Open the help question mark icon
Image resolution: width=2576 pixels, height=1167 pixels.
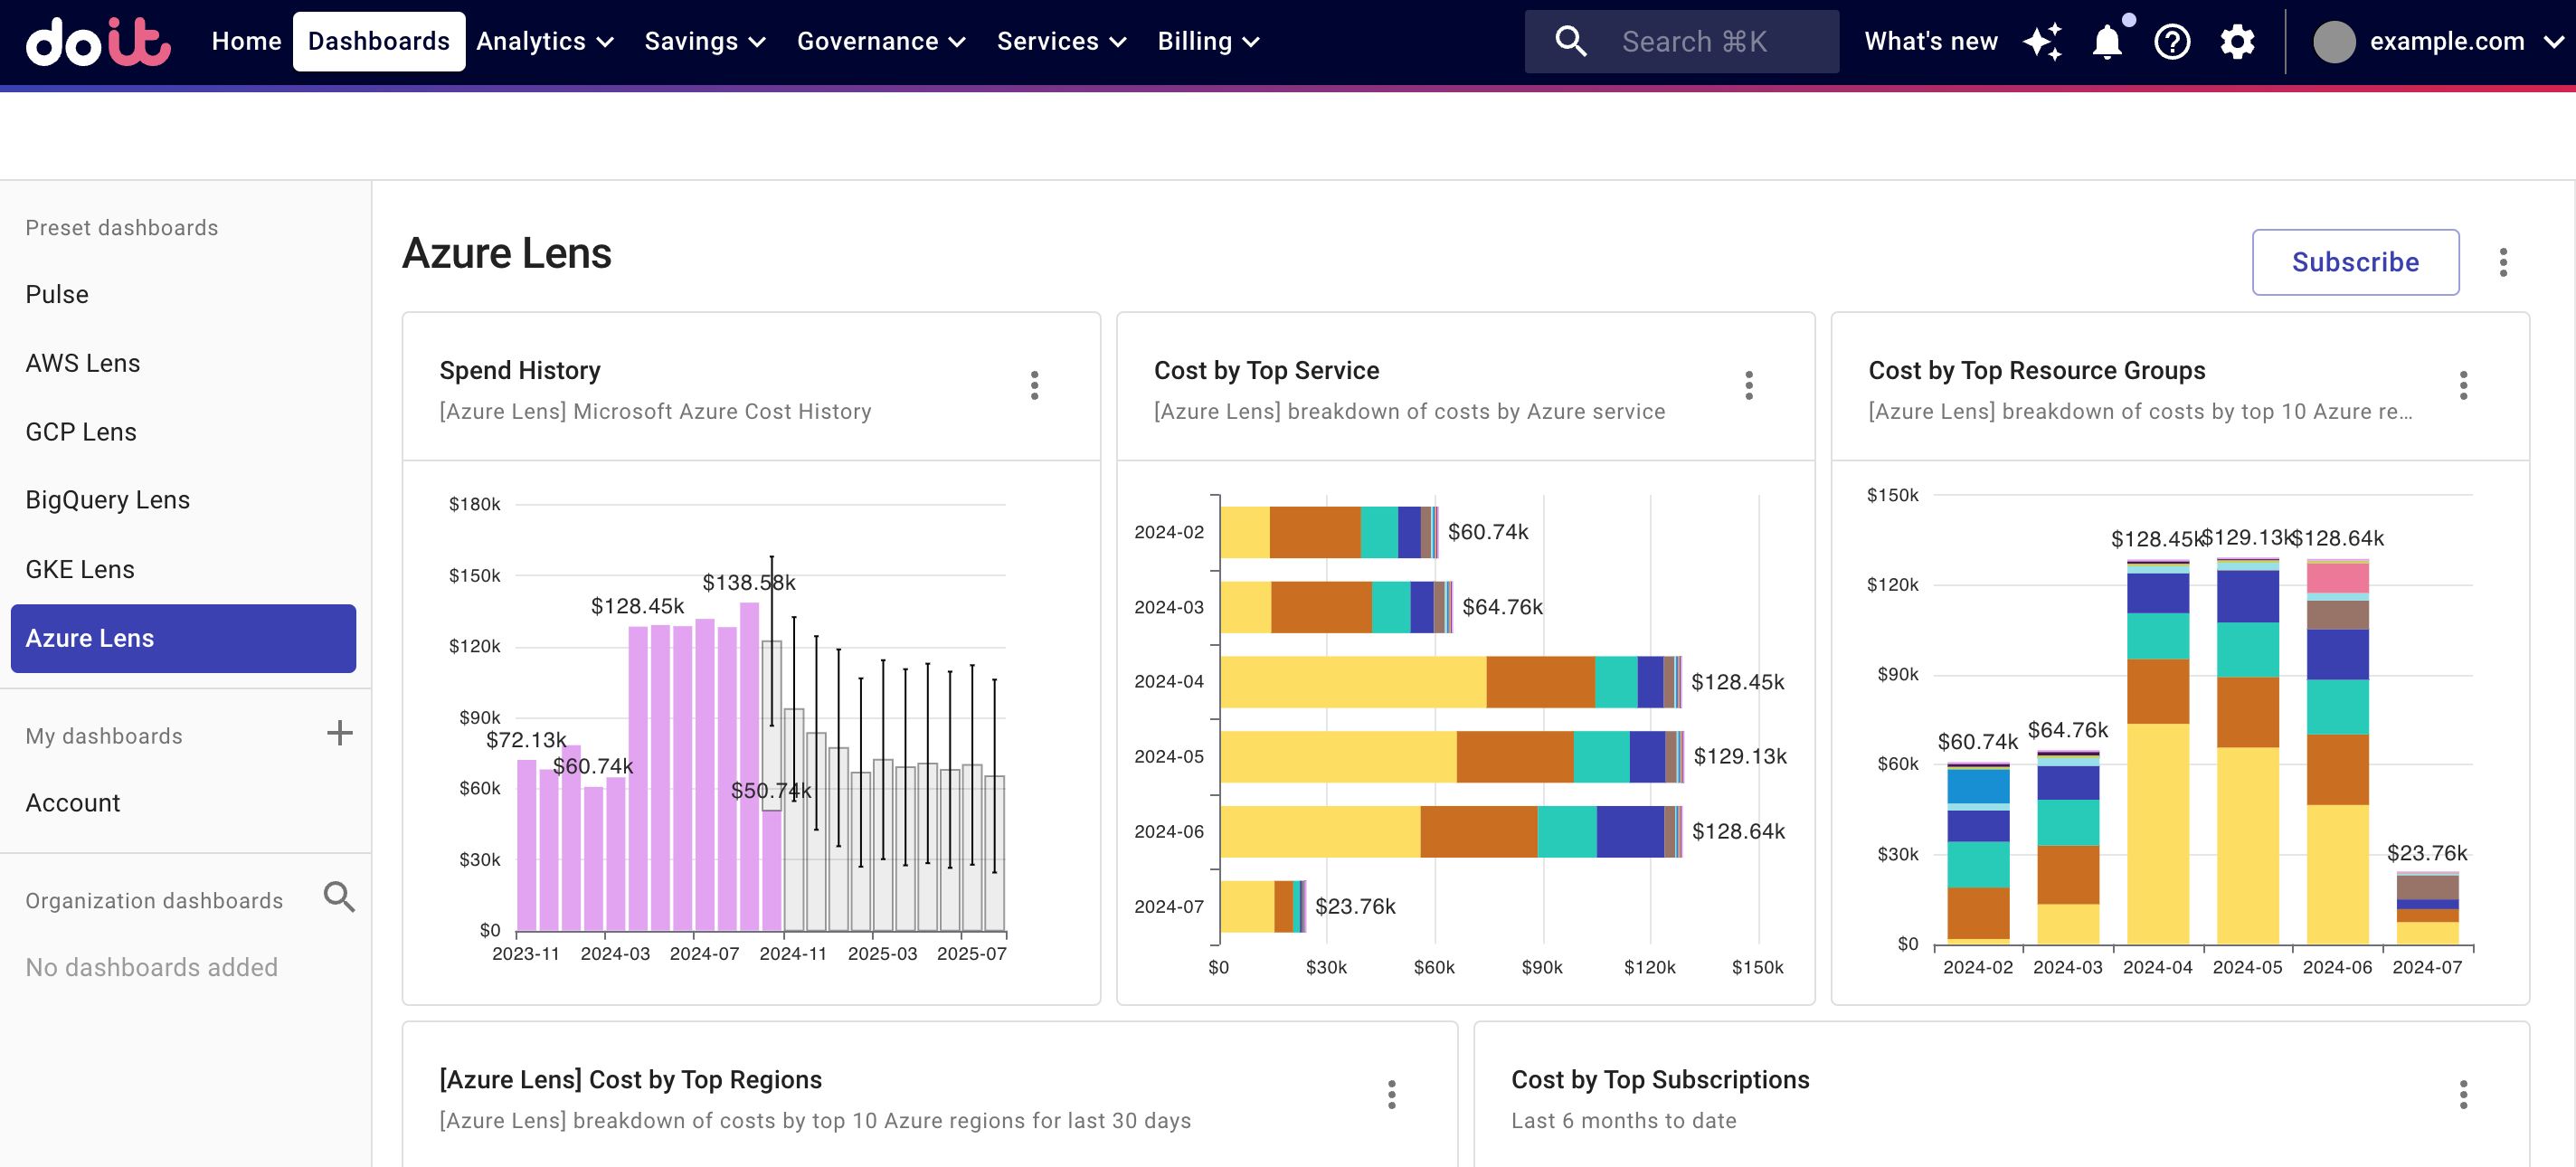coord(2172,41)
